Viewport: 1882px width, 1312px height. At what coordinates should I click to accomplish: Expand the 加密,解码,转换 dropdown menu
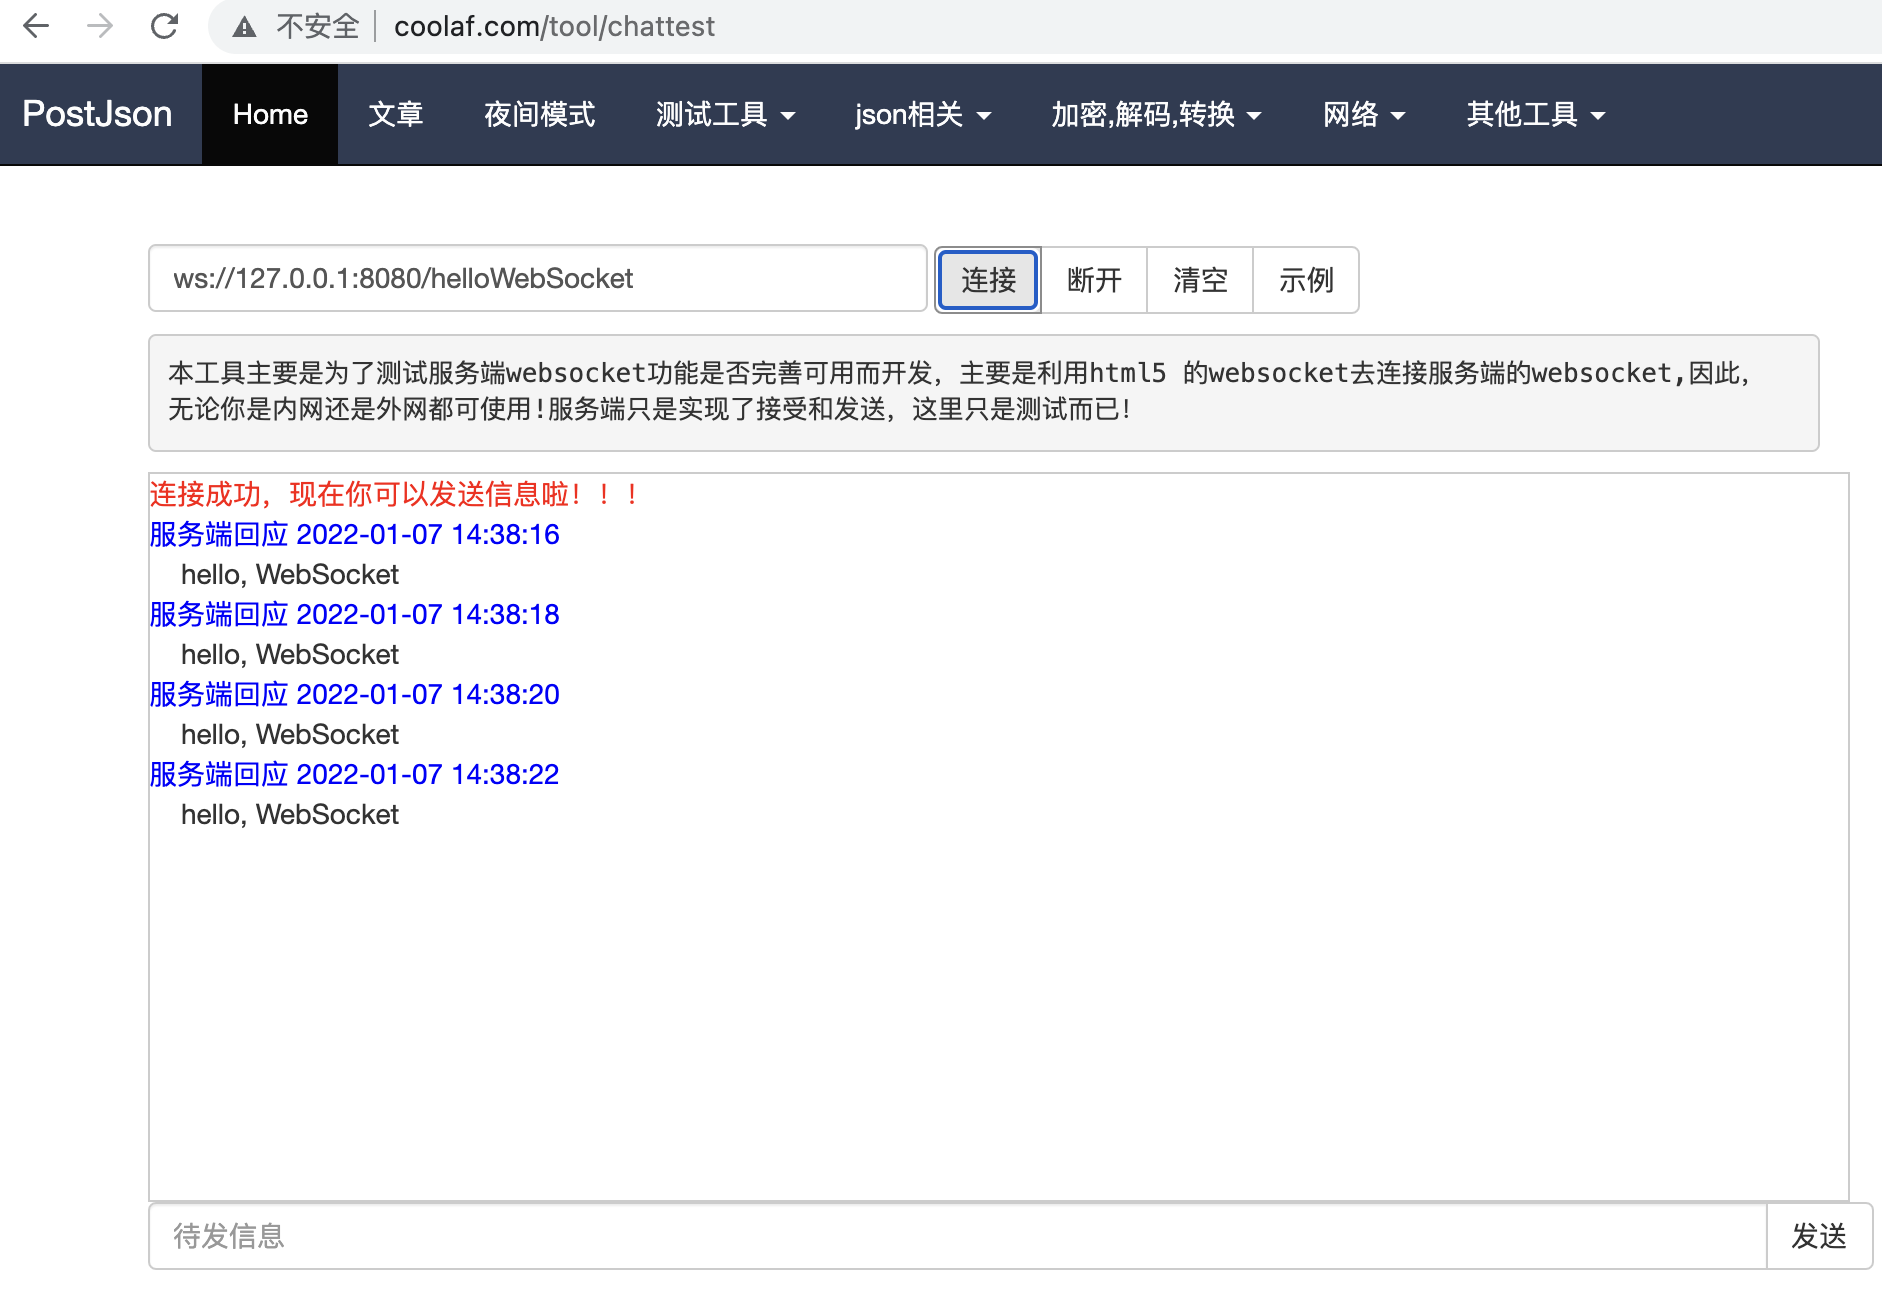pyautogui.click(x=1156, y=114)
